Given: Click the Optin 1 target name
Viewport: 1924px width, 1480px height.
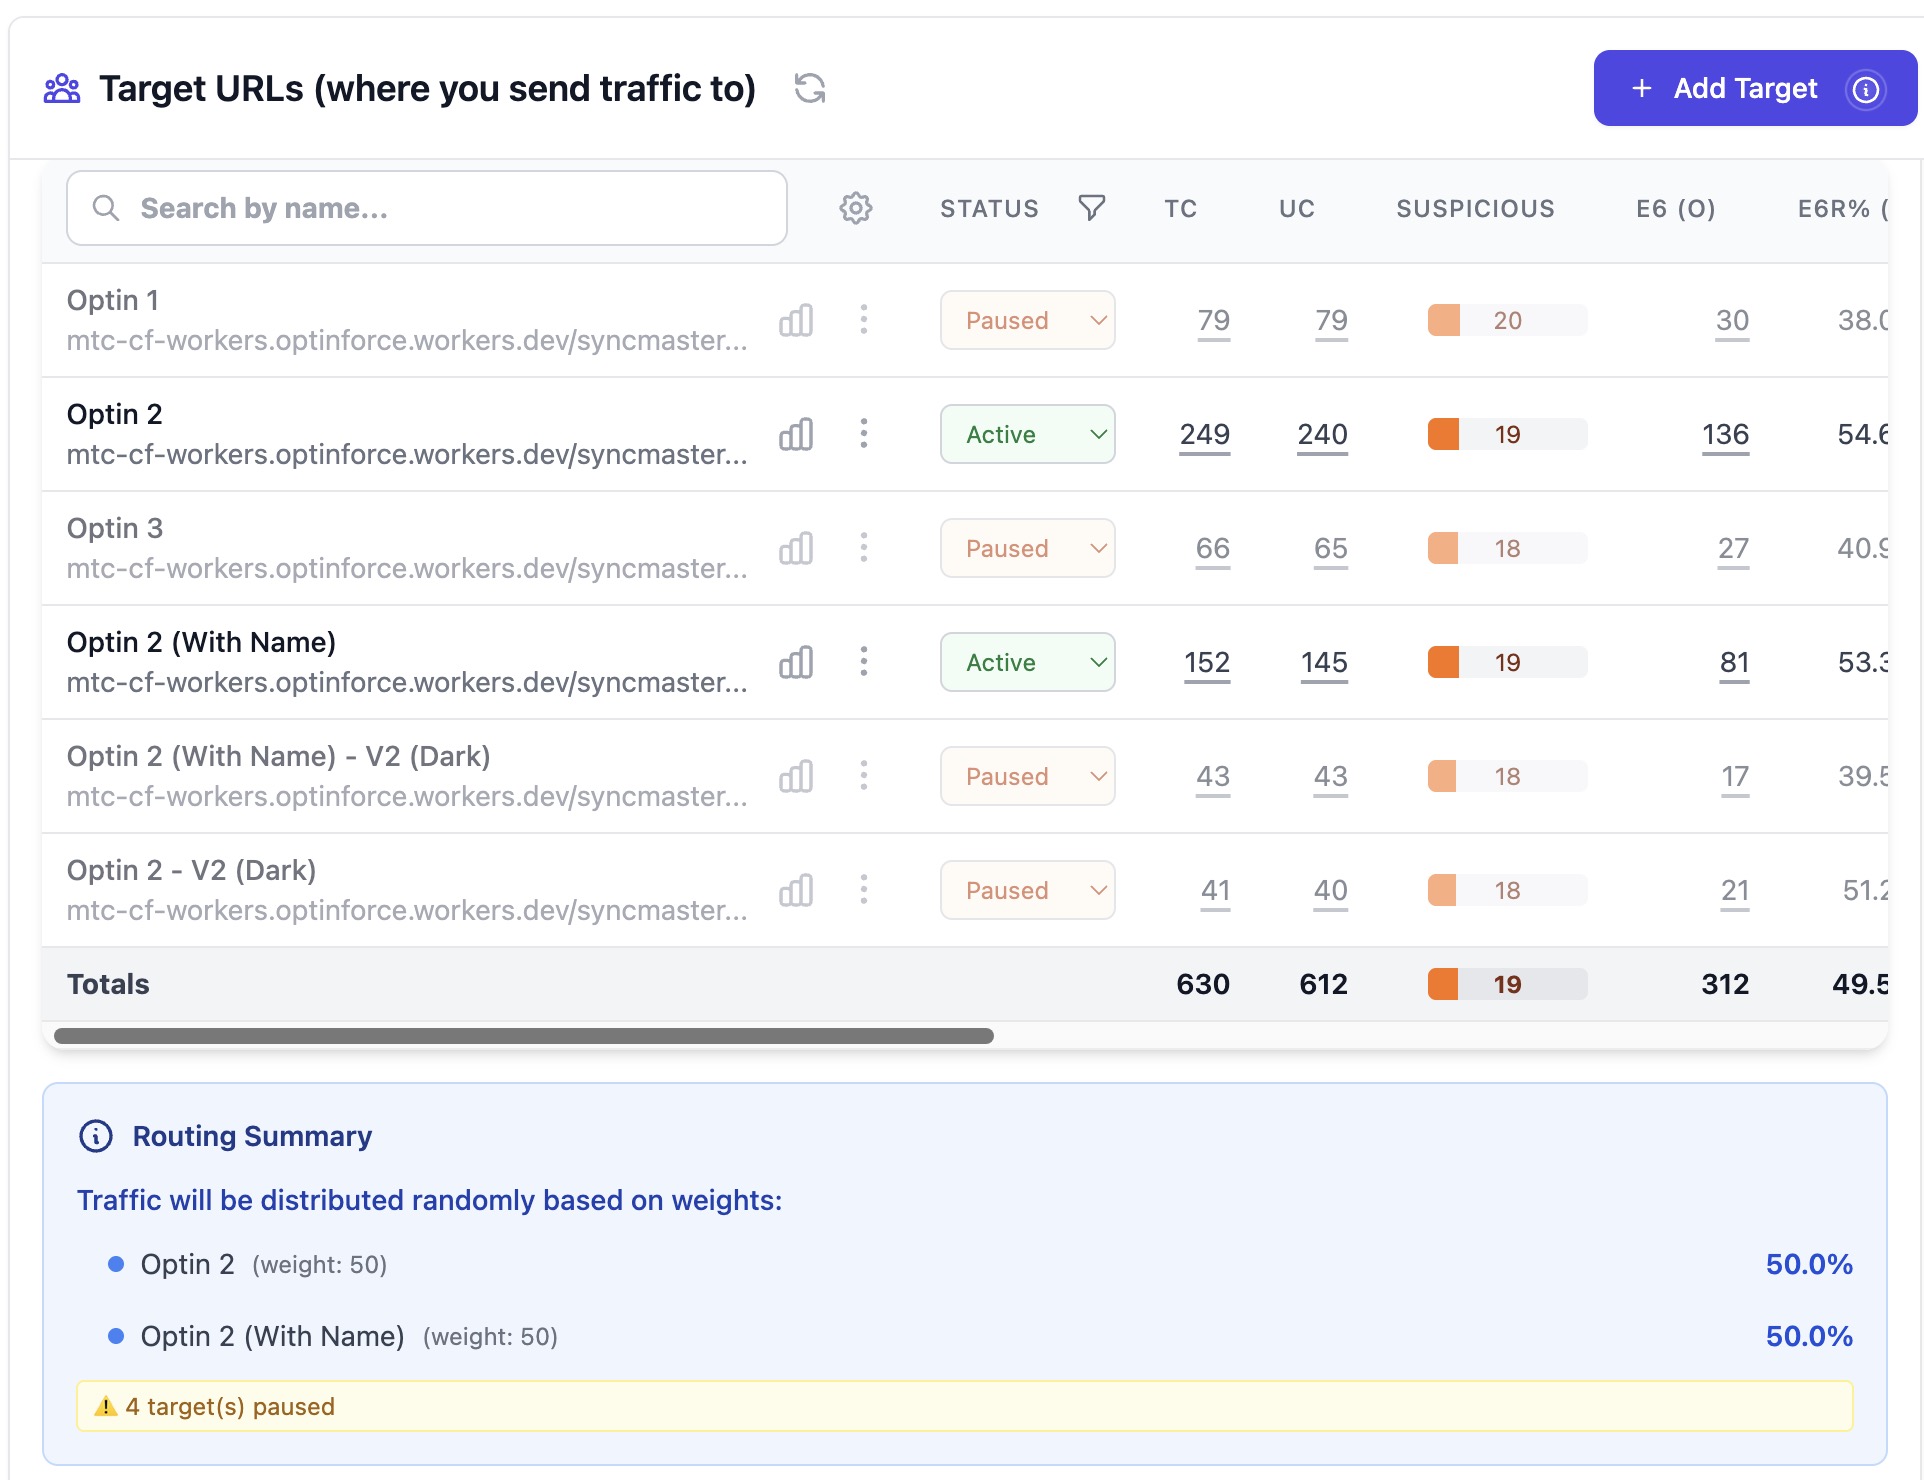Looking at the screenshot, I should coord(113,300).
